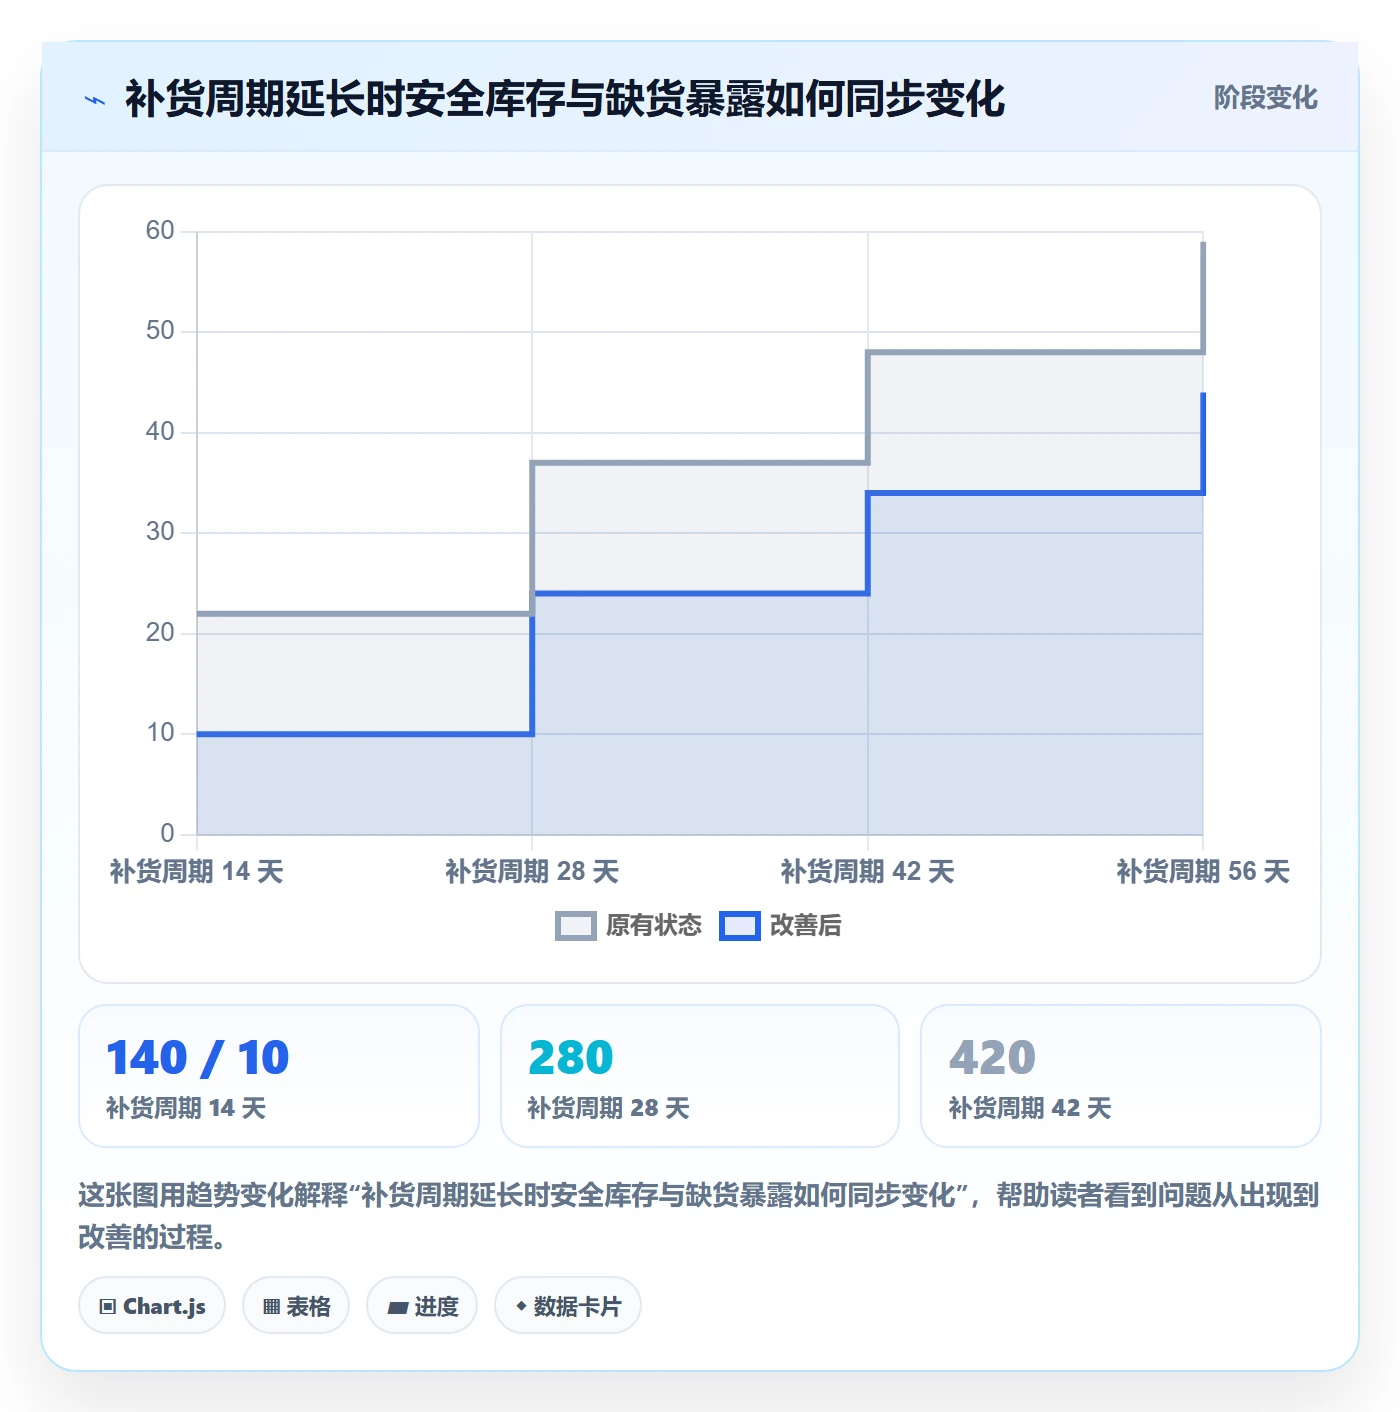This screenshot has width=1400, height=1412.
Task: Toggle the 改善后 legend swatch
Action: 739,926
